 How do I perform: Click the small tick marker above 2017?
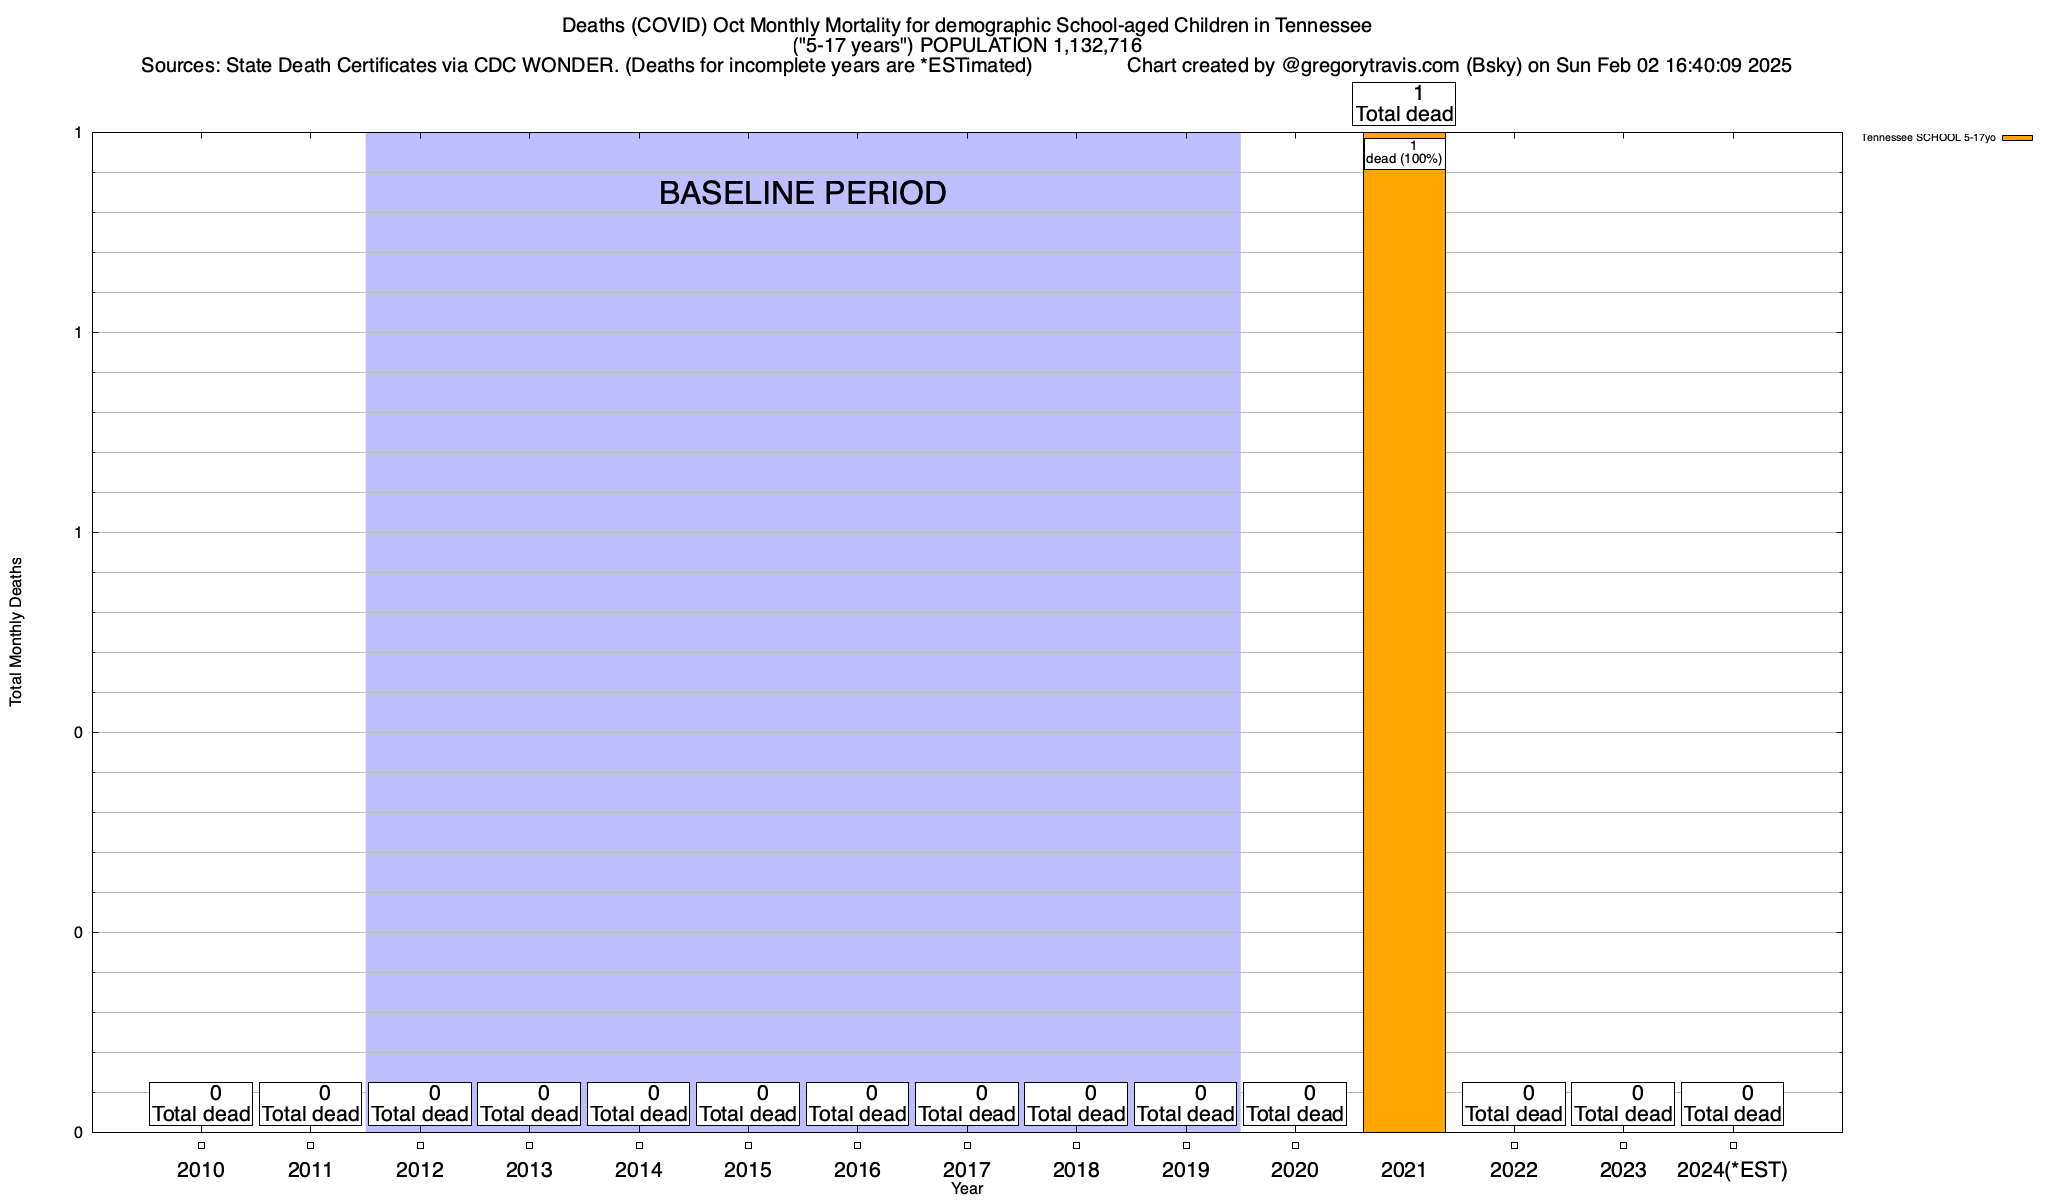967,1145
